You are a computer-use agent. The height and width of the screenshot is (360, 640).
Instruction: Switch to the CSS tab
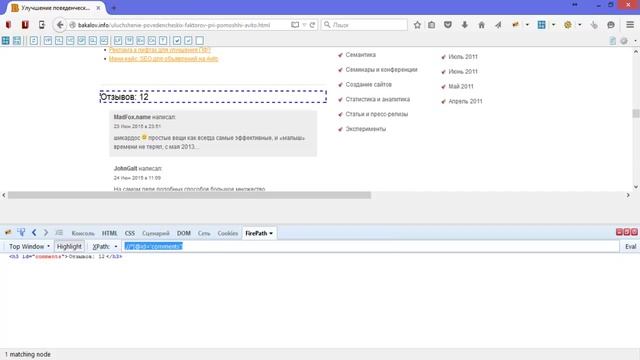tap(130, 233)
